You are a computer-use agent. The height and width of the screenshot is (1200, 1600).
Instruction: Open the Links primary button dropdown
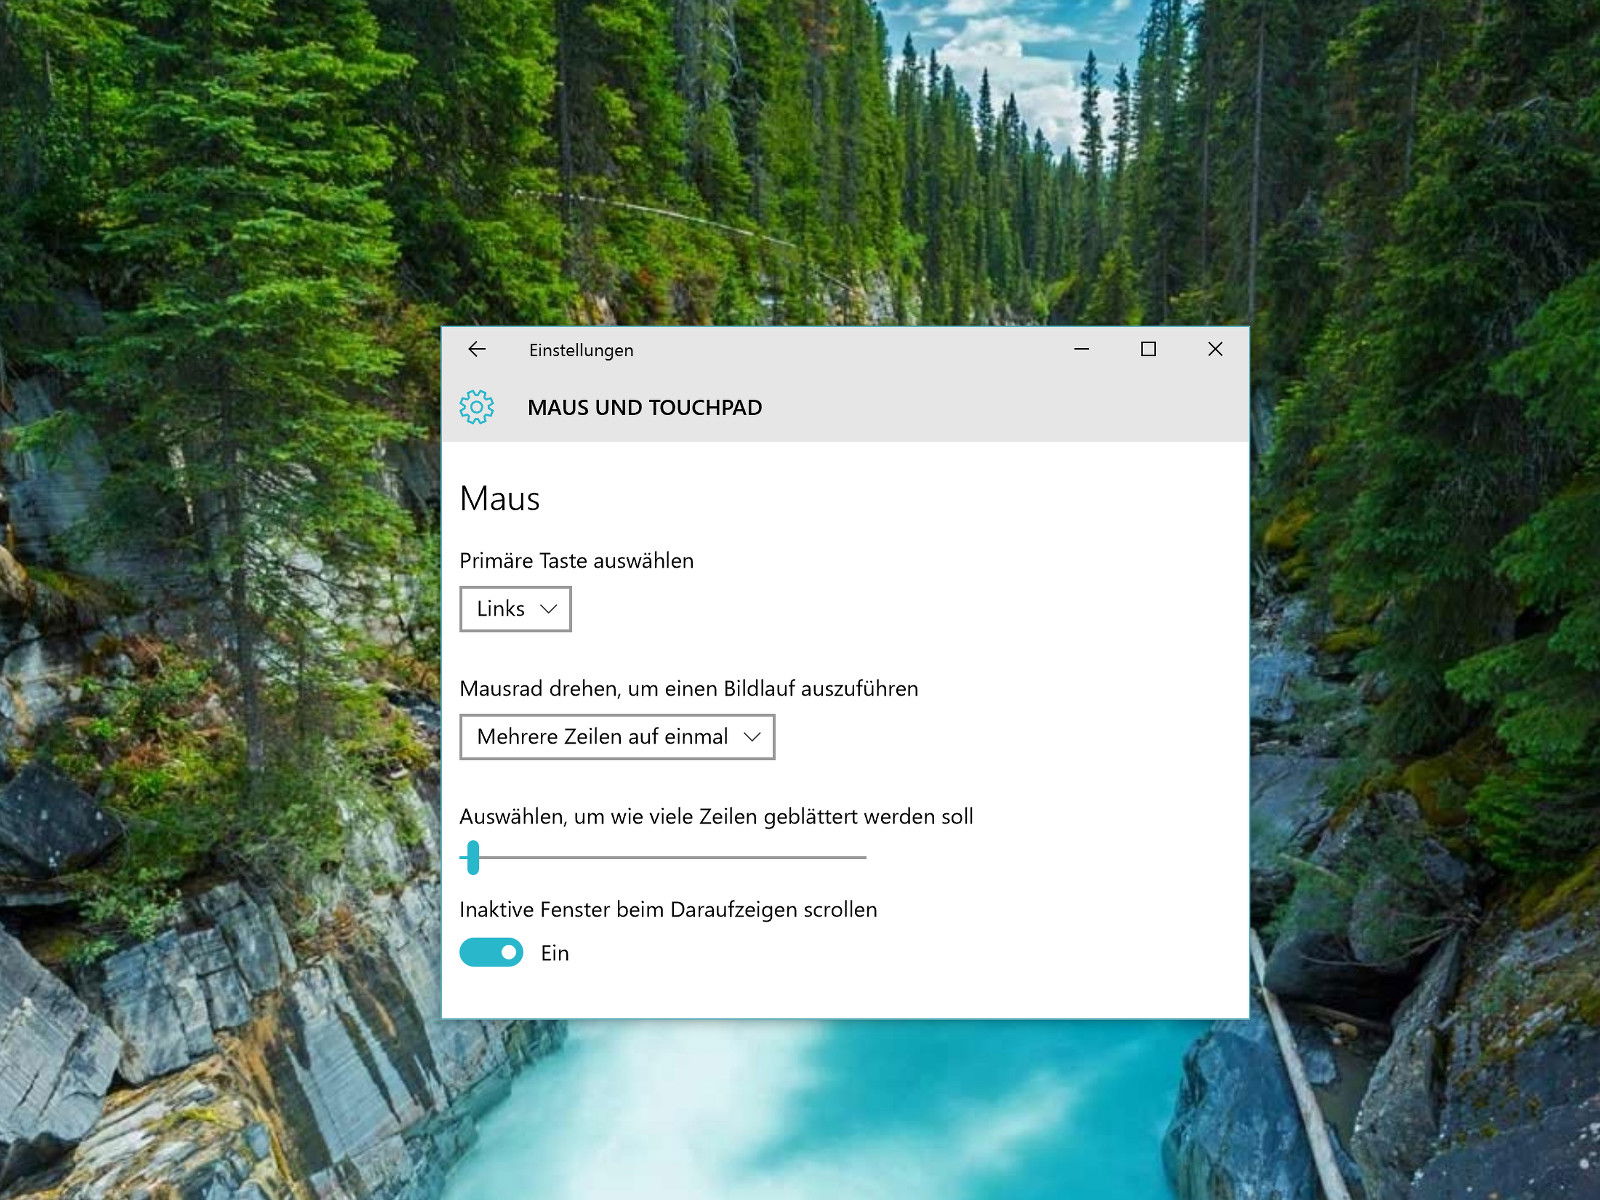coord(515,609)
